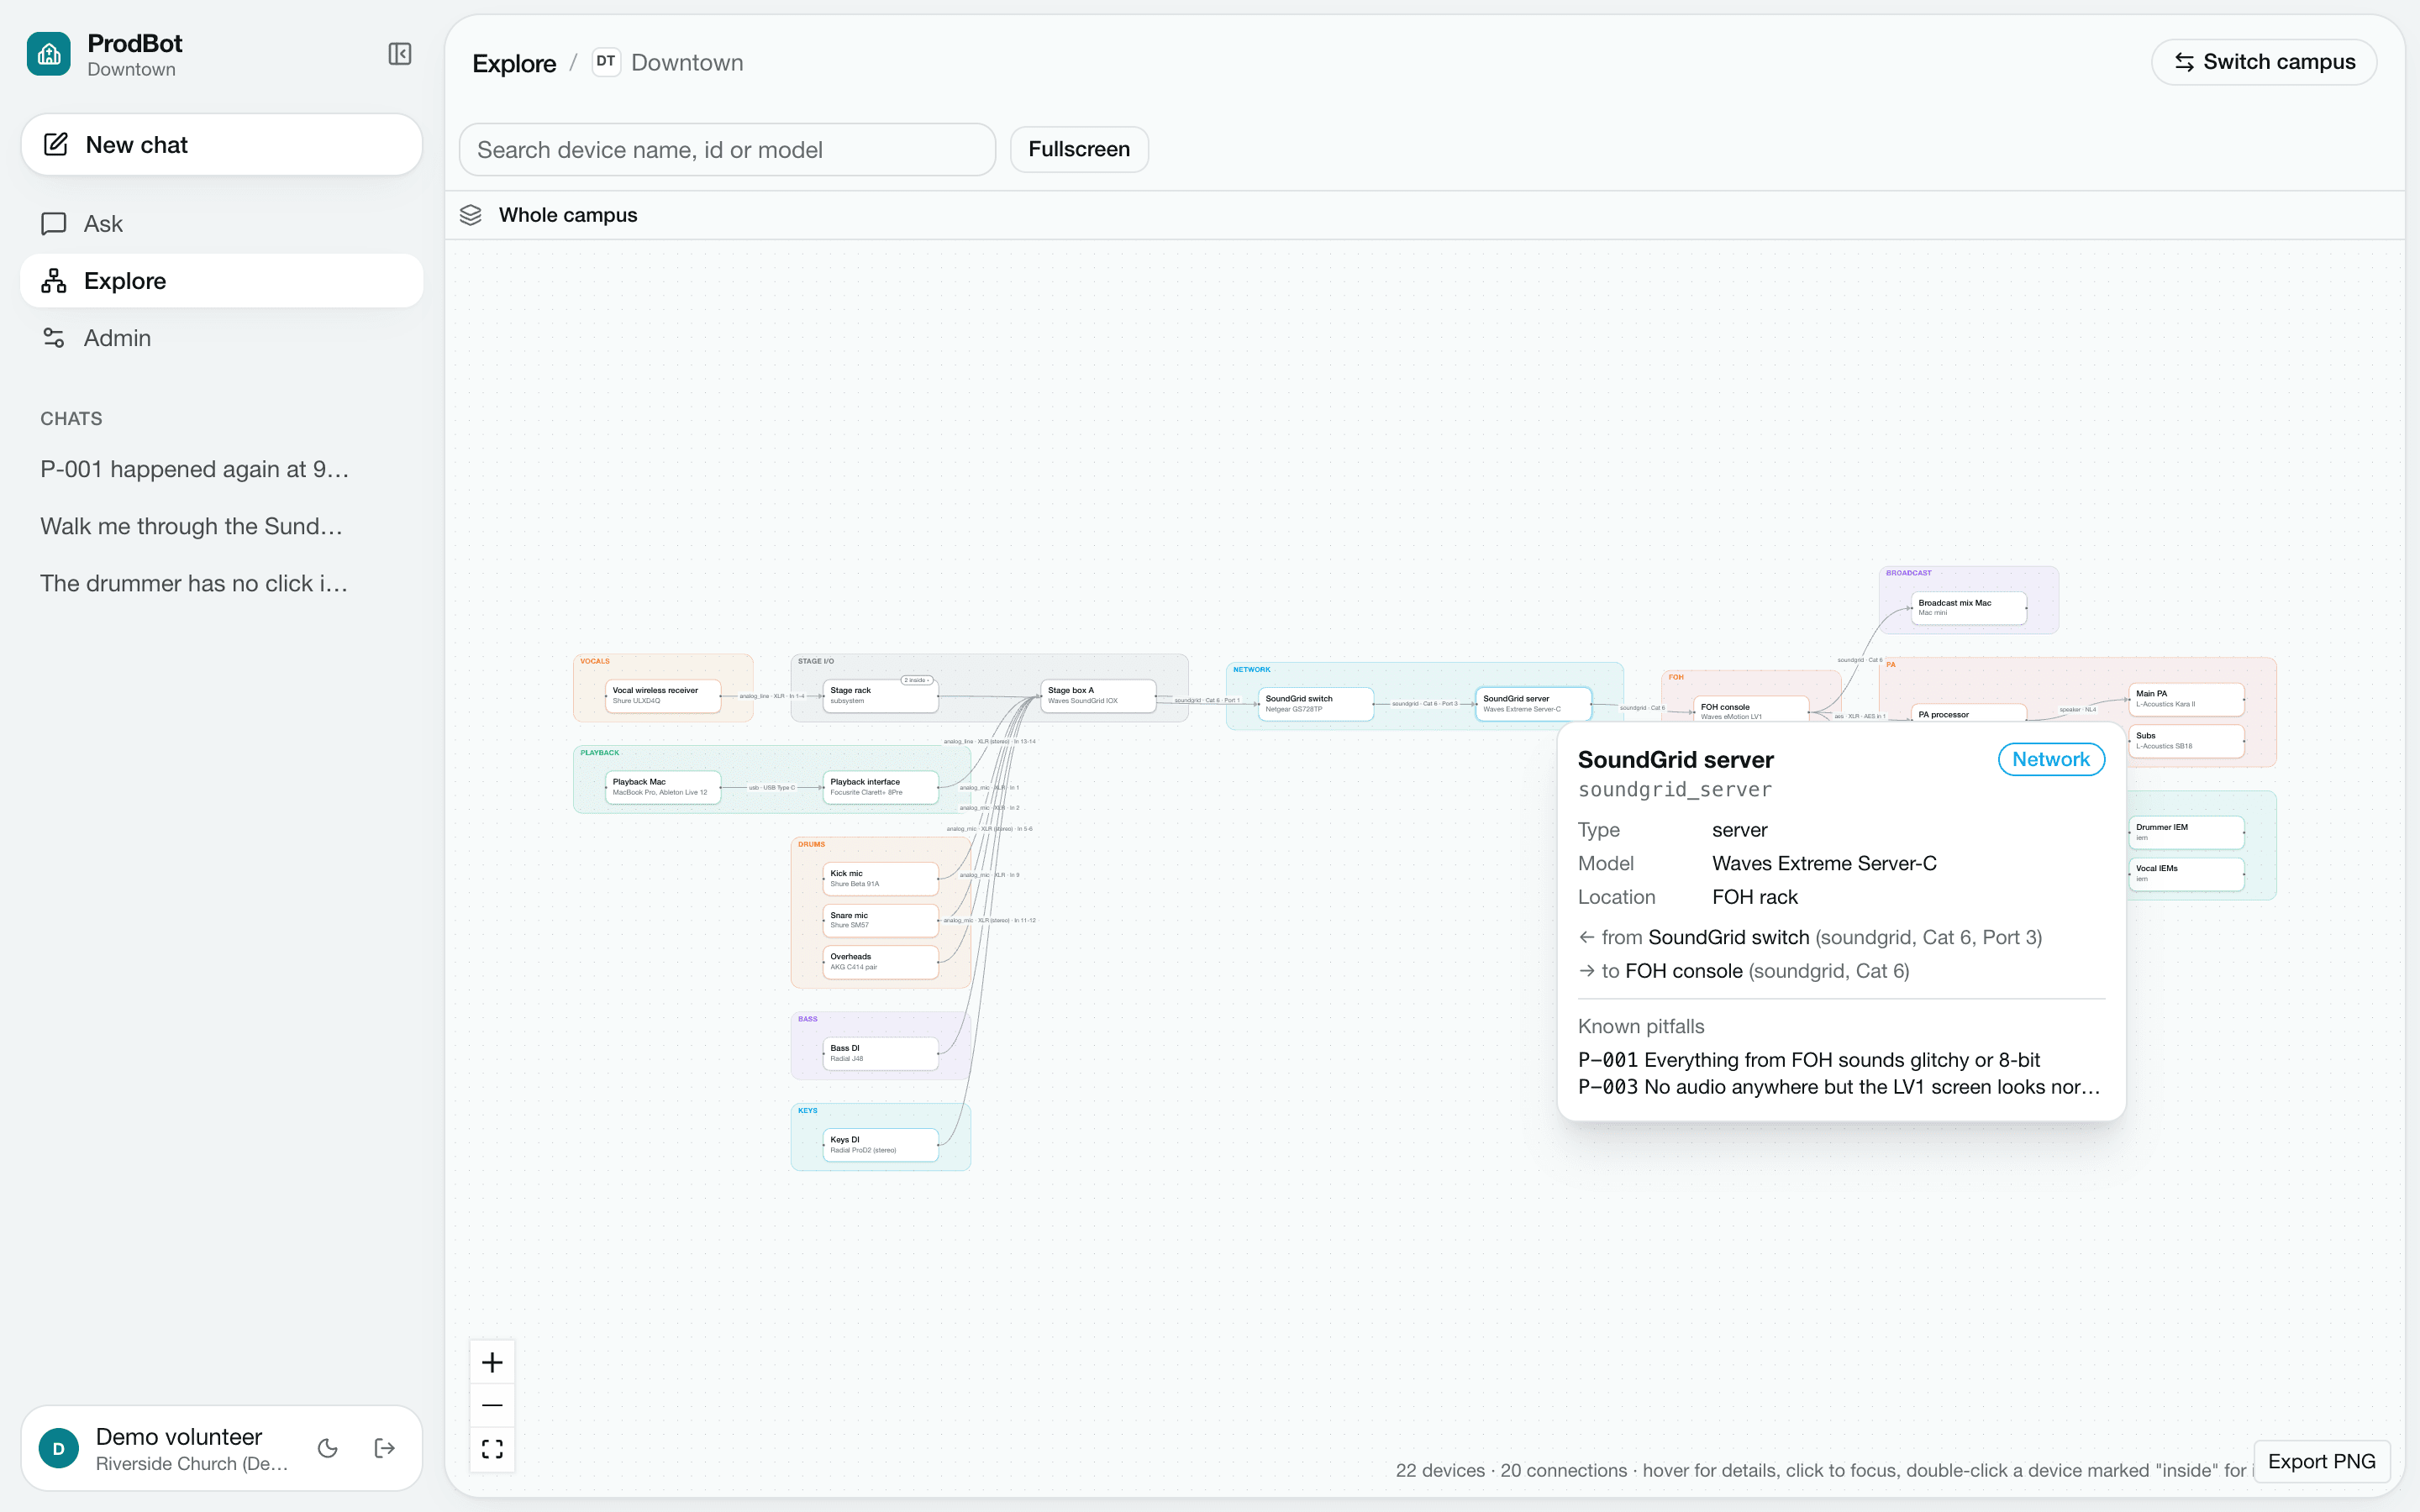Select the SoundGrid switch node
The width and height of the screenshot is (2420, 1512).
pyautogui.click(x=1316, y=703)
